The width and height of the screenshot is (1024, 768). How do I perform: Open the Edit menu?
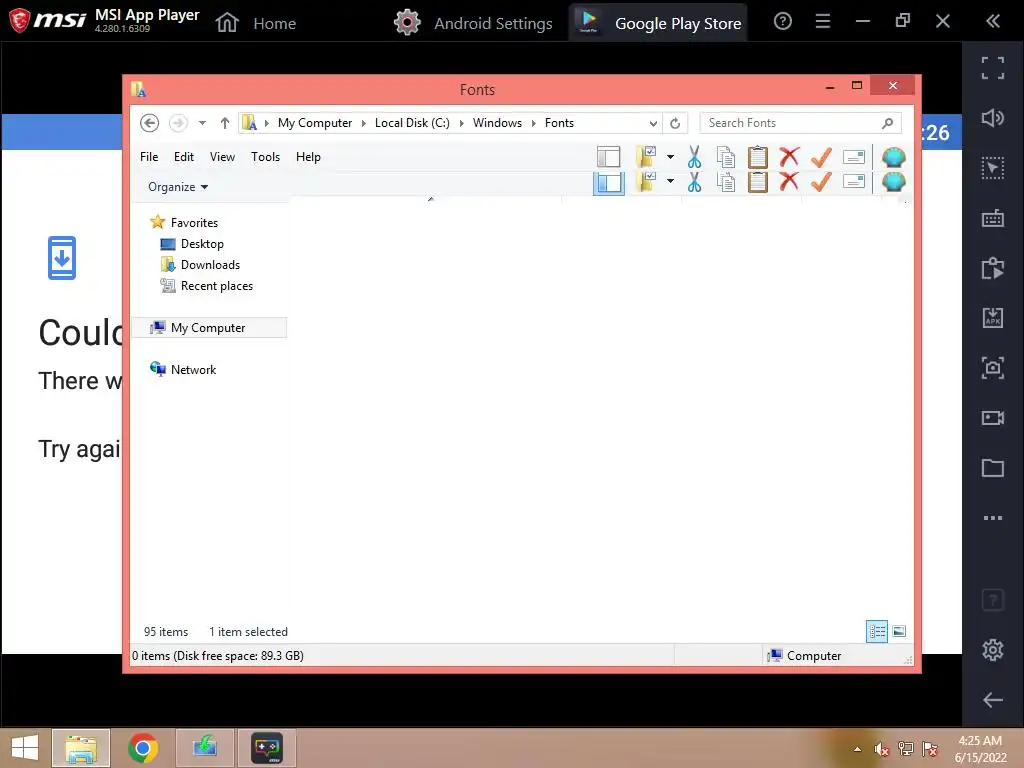click(x=184, y=157)
